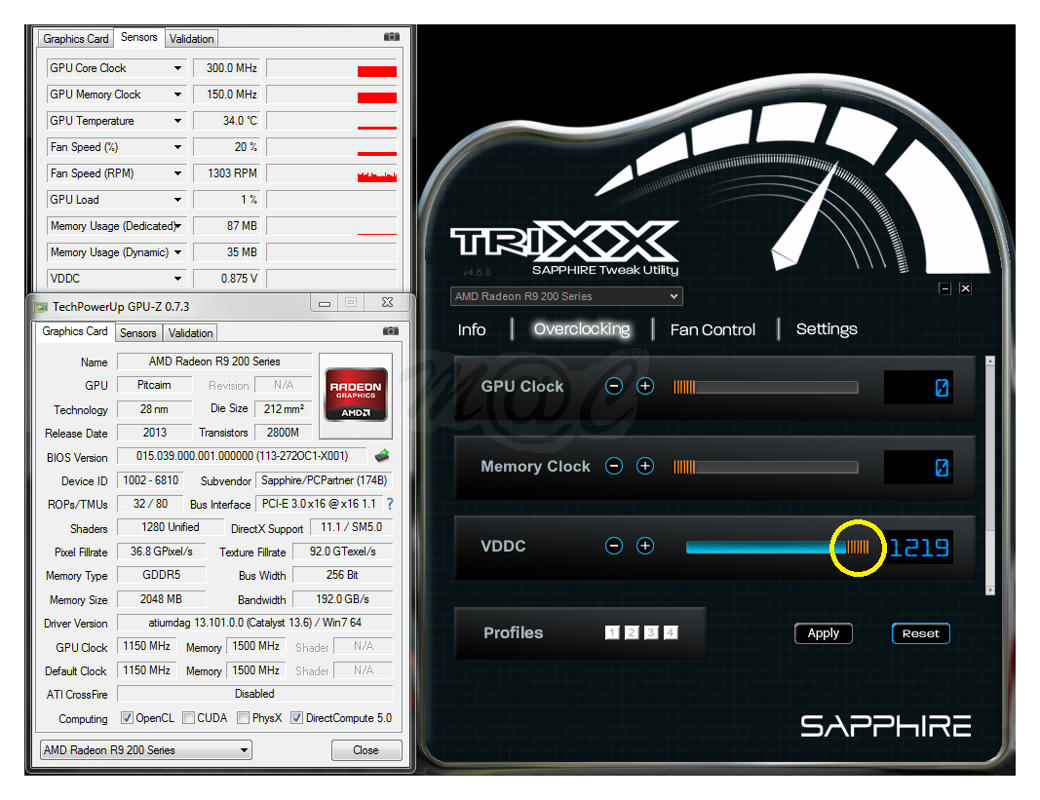Switch to the TRIXX Overclocking tab
The image size is (1040, 800).
(x=582, y=329)
